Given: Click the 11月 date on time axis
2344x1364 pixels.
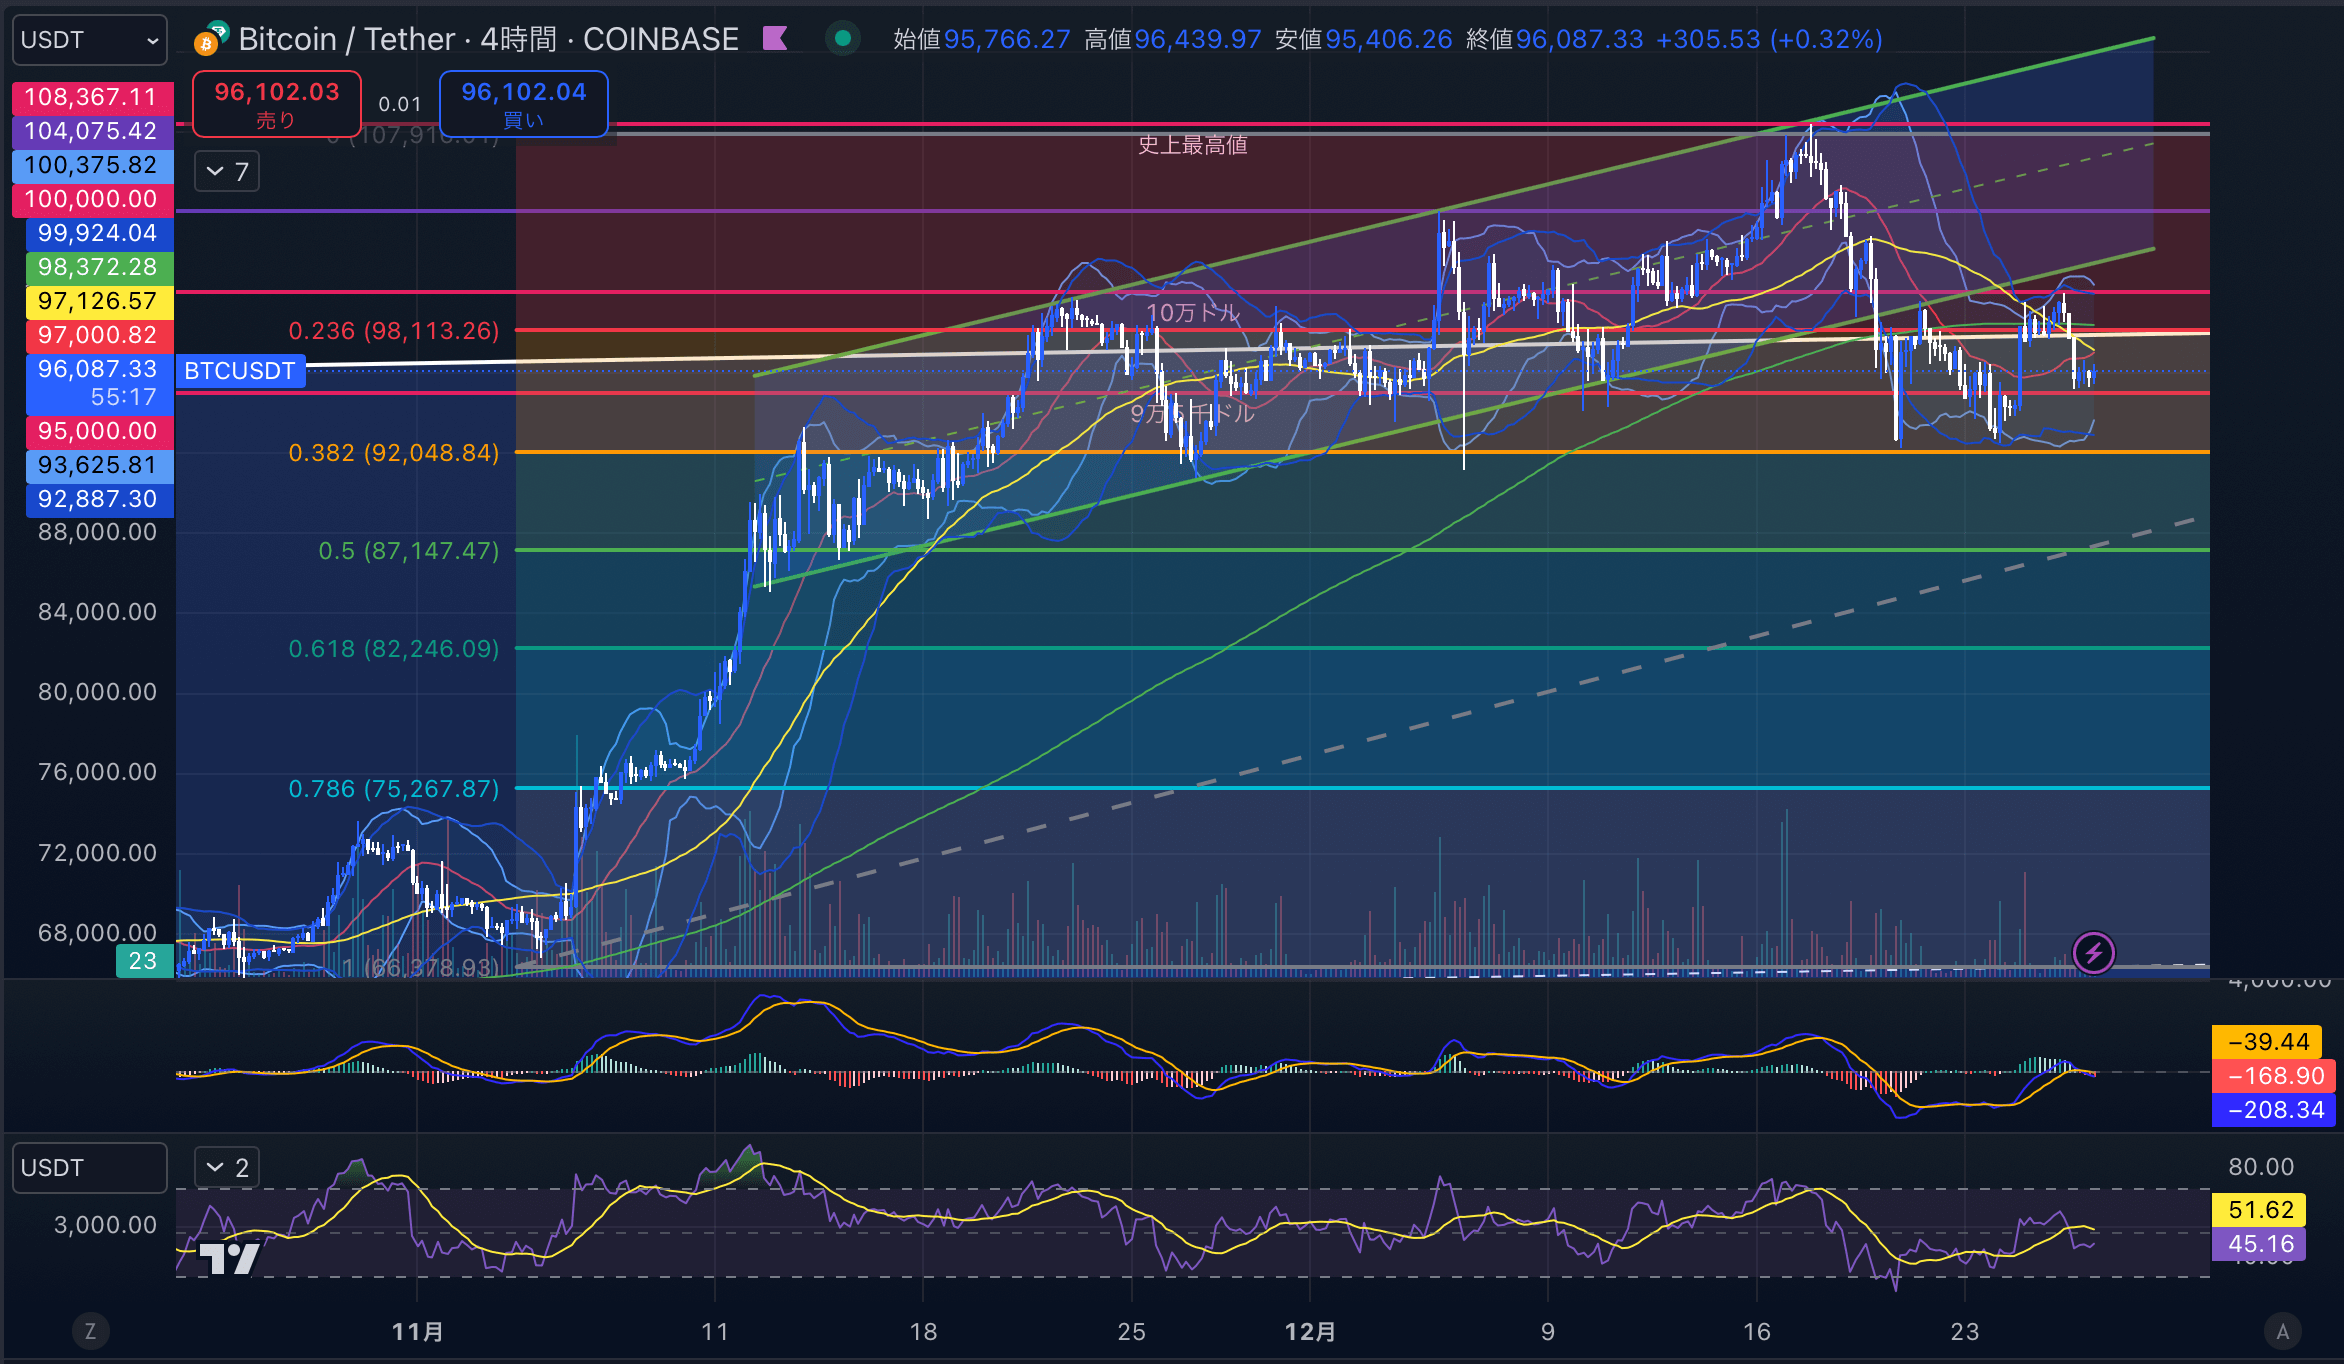Looking at the screenshot, I should click(x=418, y=1332).
